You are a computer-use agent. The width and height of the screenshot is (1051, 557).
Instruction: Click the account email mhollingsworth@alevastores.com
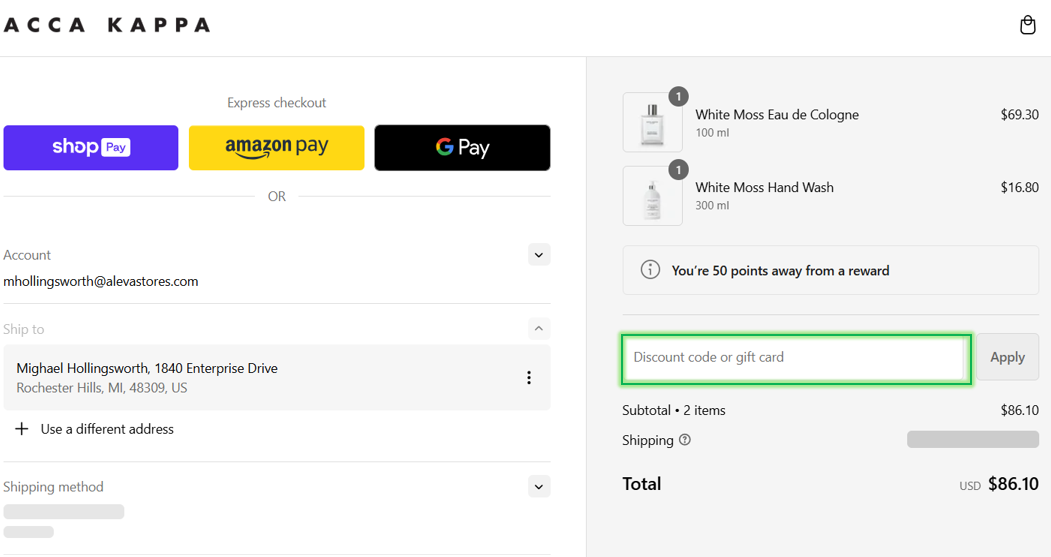[101, 282]
